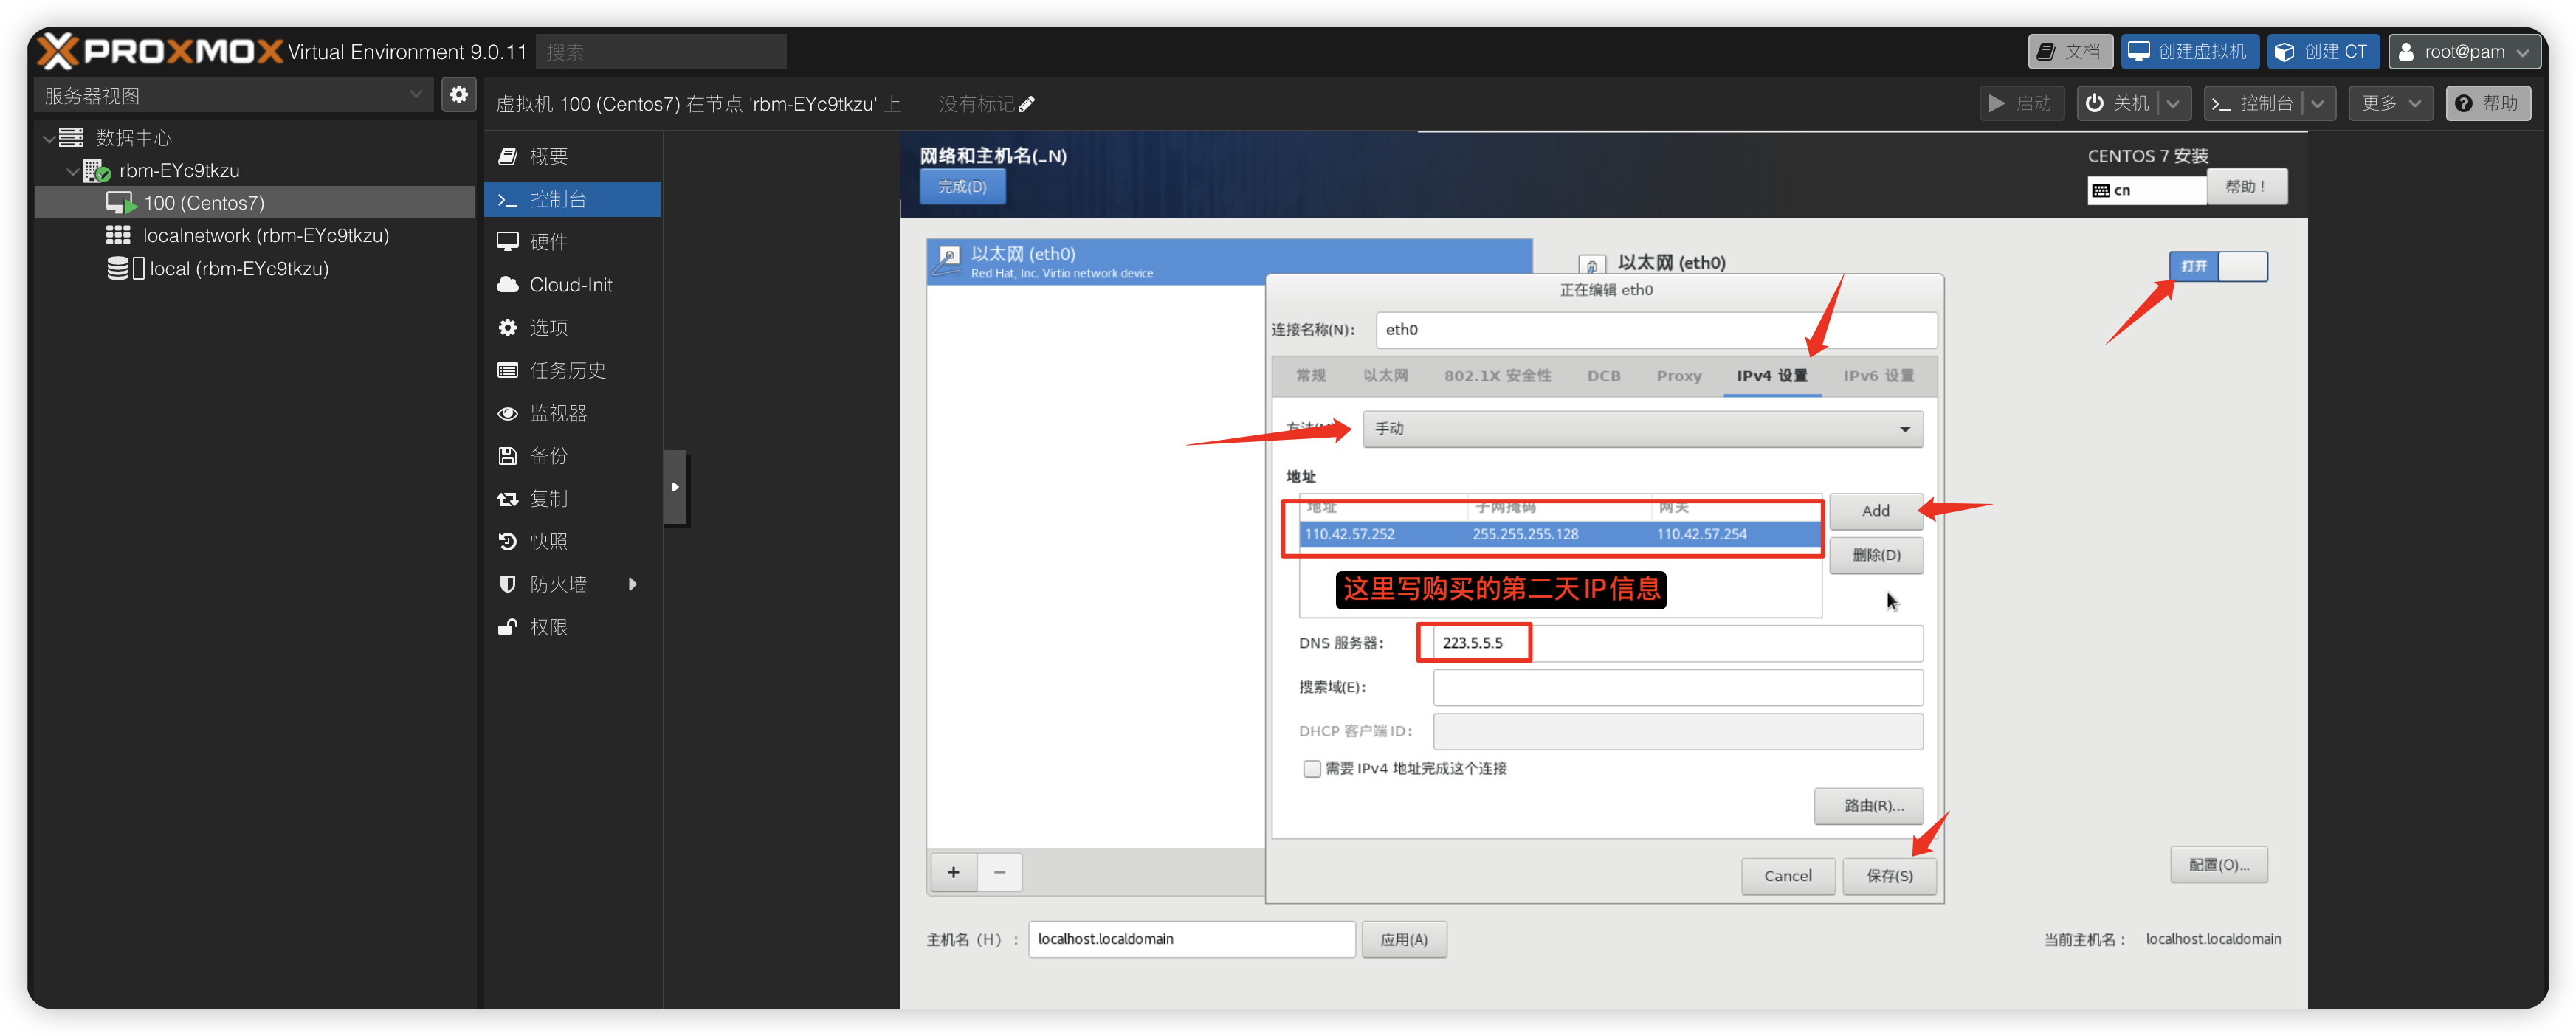This screenshot has width=2576, height=1036.
Task: Toggle the eth0 Ethernet on/off switch
Action: (x=2217, y=266)
